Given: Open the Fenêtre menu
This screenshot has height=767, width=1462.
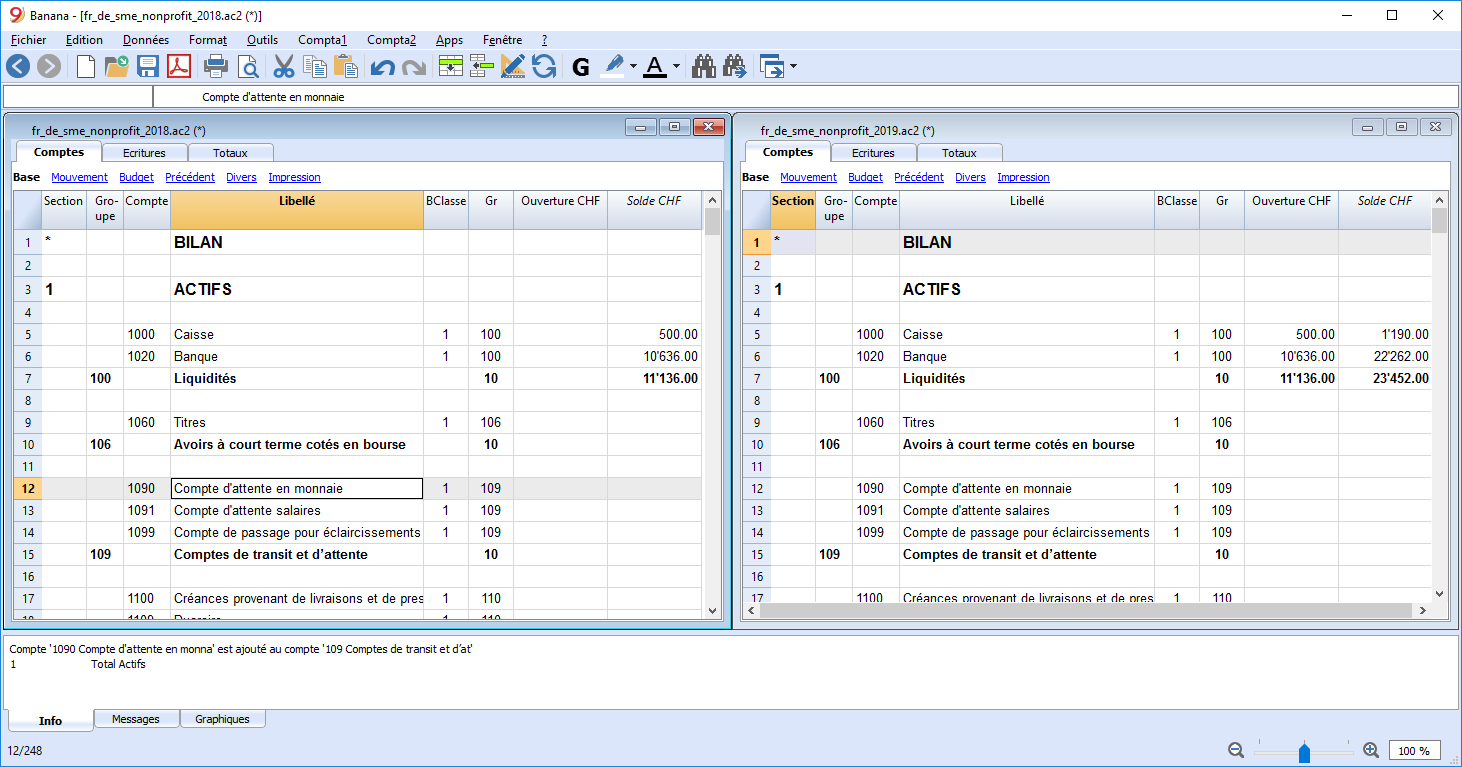Looking at the screenshot, I should pos(502,40).
